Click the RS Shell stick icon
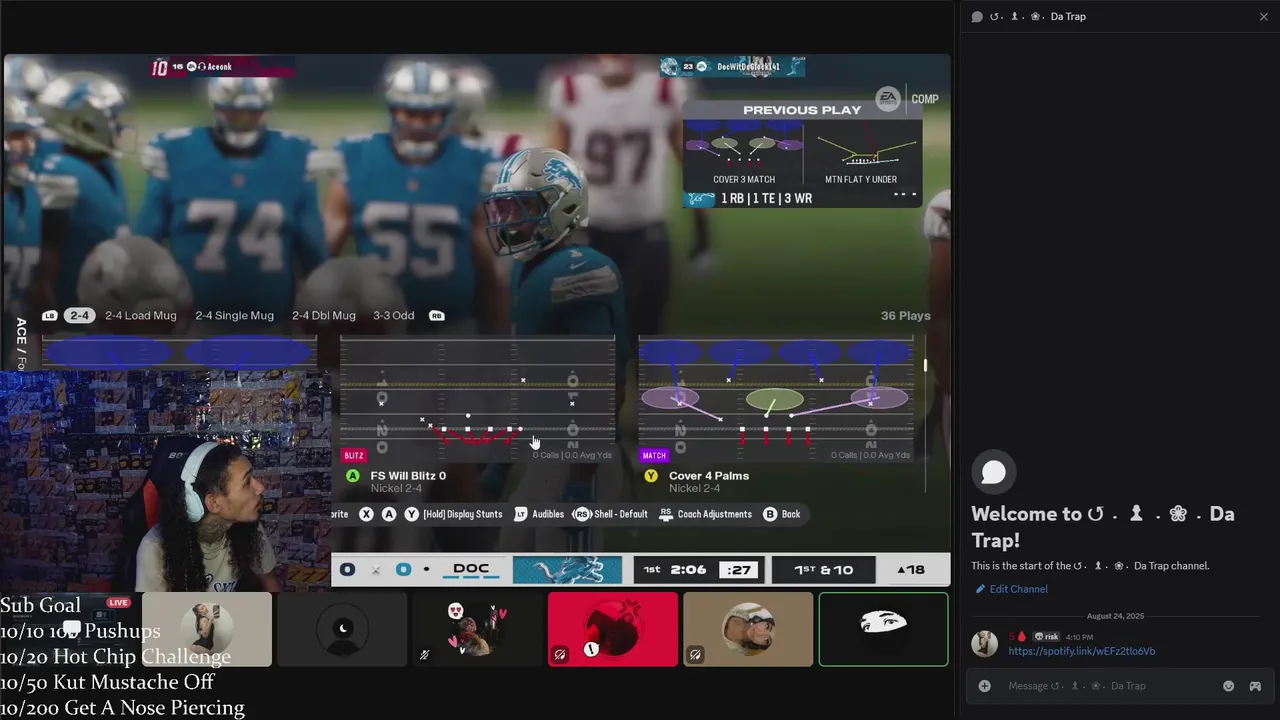This screenshot has height=720, width=1280. pos(582,514)
